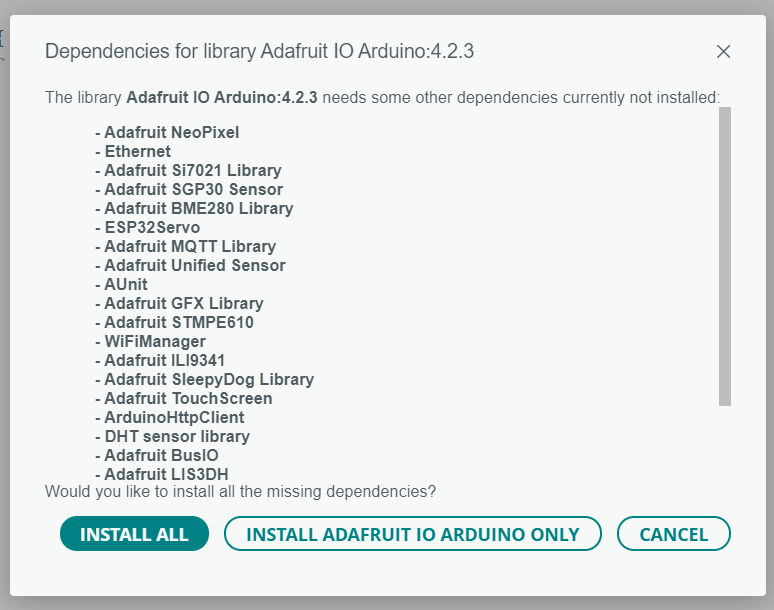This screenshot has width=774, height=610.
Task: Click Adafruit Unified Sensor in the list
Action: tap(194, 265)
